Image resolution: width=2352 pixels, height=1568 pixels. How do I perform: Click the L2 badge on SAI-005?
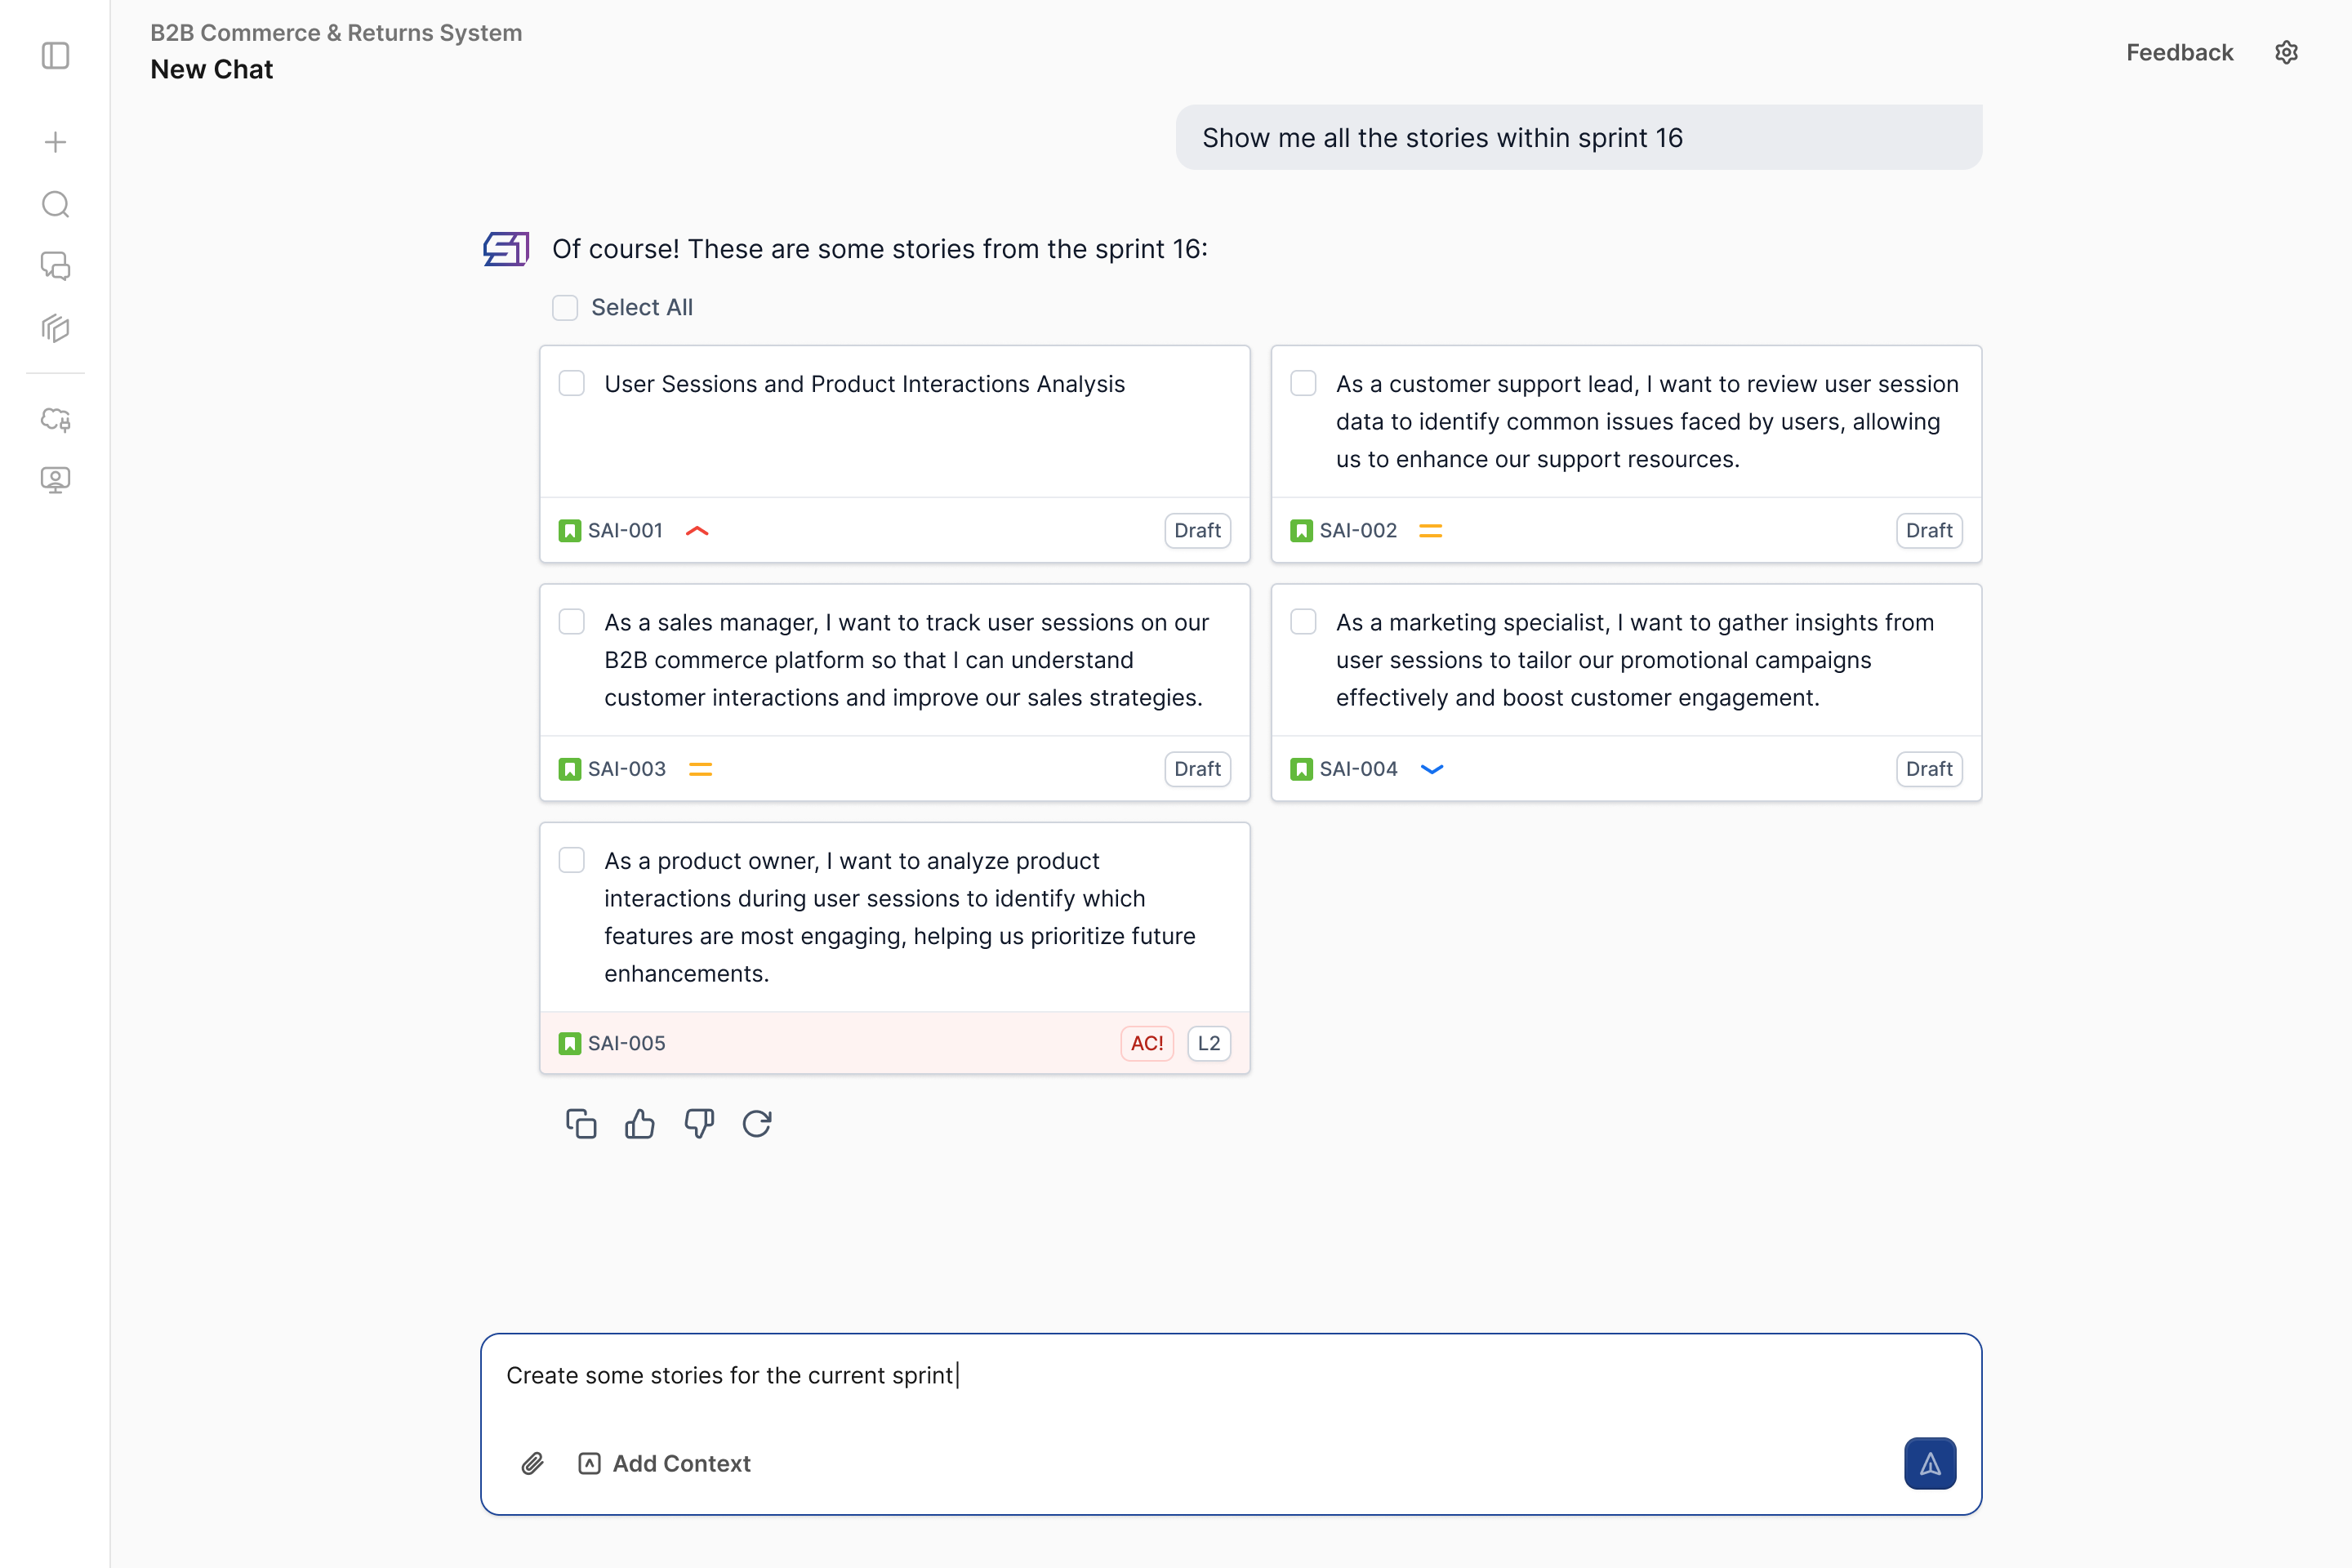1209,1043
